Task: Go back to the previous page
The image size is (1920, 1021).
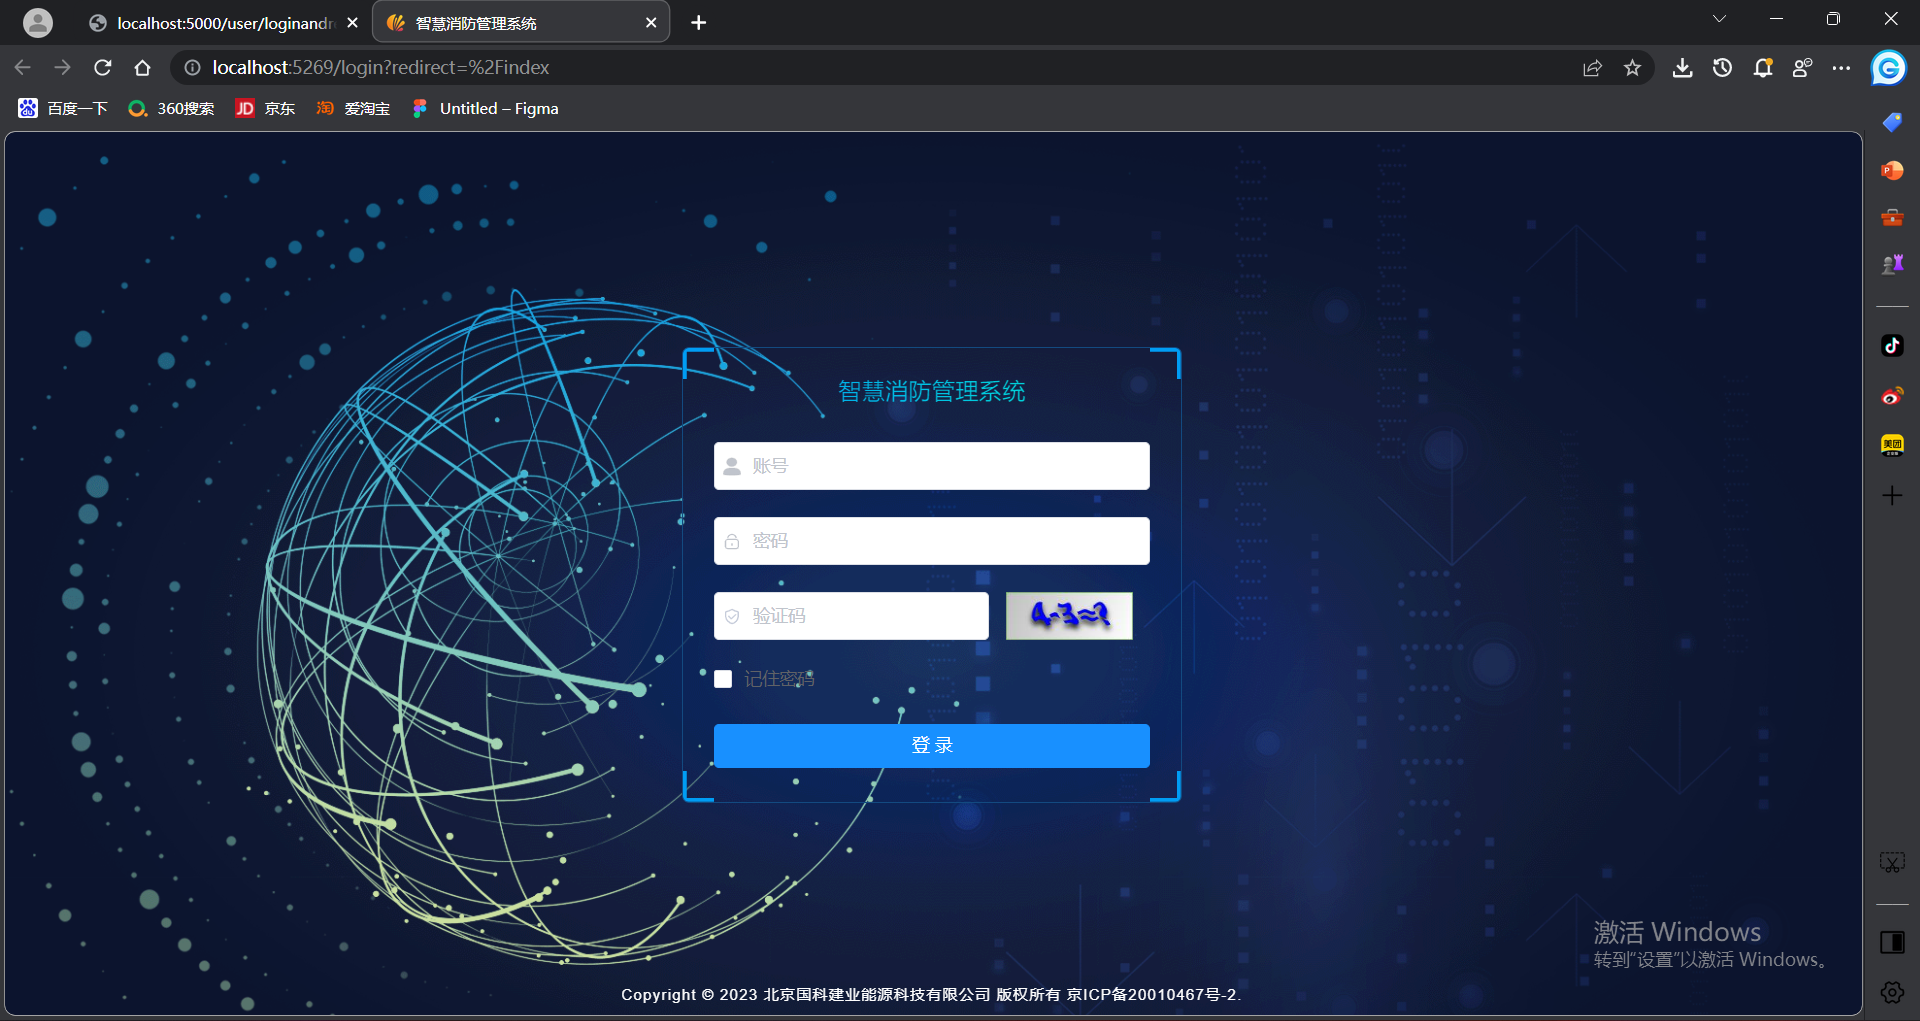Action: coord(23,67)
